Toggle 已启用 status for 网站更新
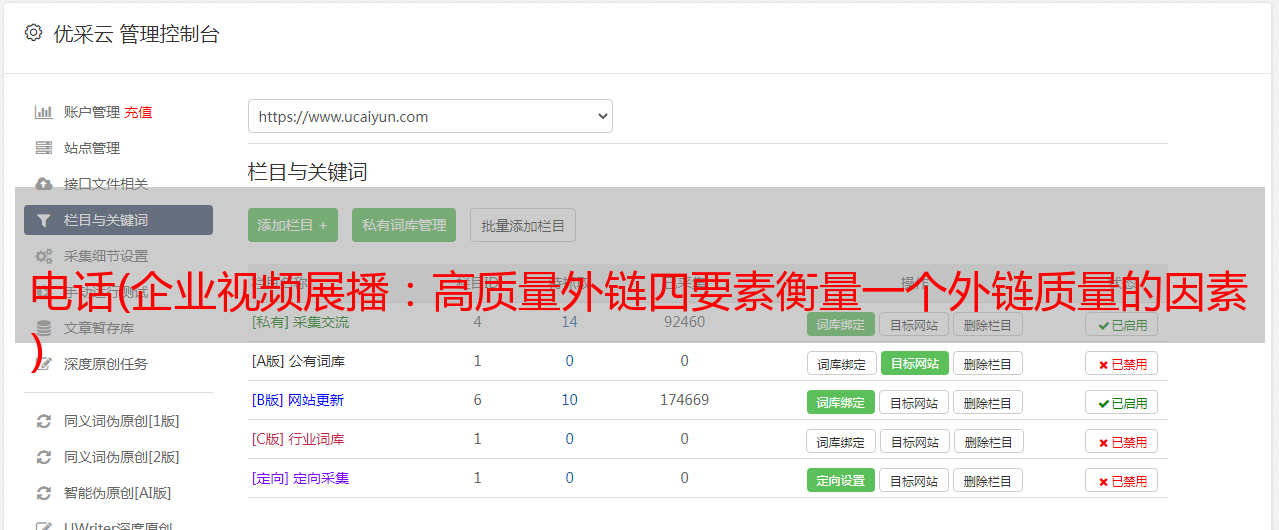Viewport: 1279px width, 530px height. (1121, 402)
